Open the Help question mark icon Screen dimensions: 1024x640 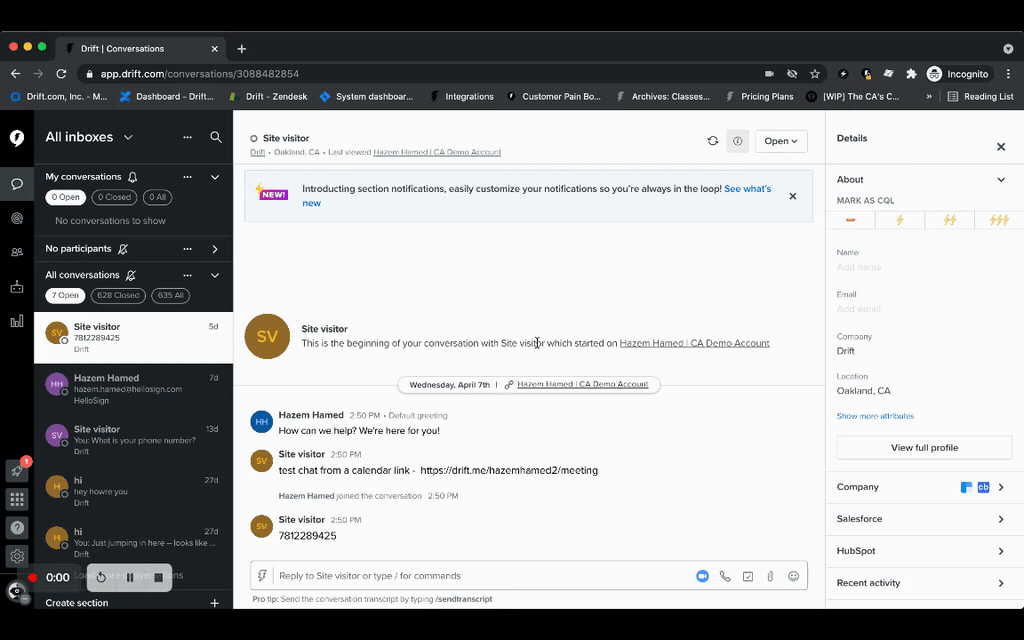17,528
